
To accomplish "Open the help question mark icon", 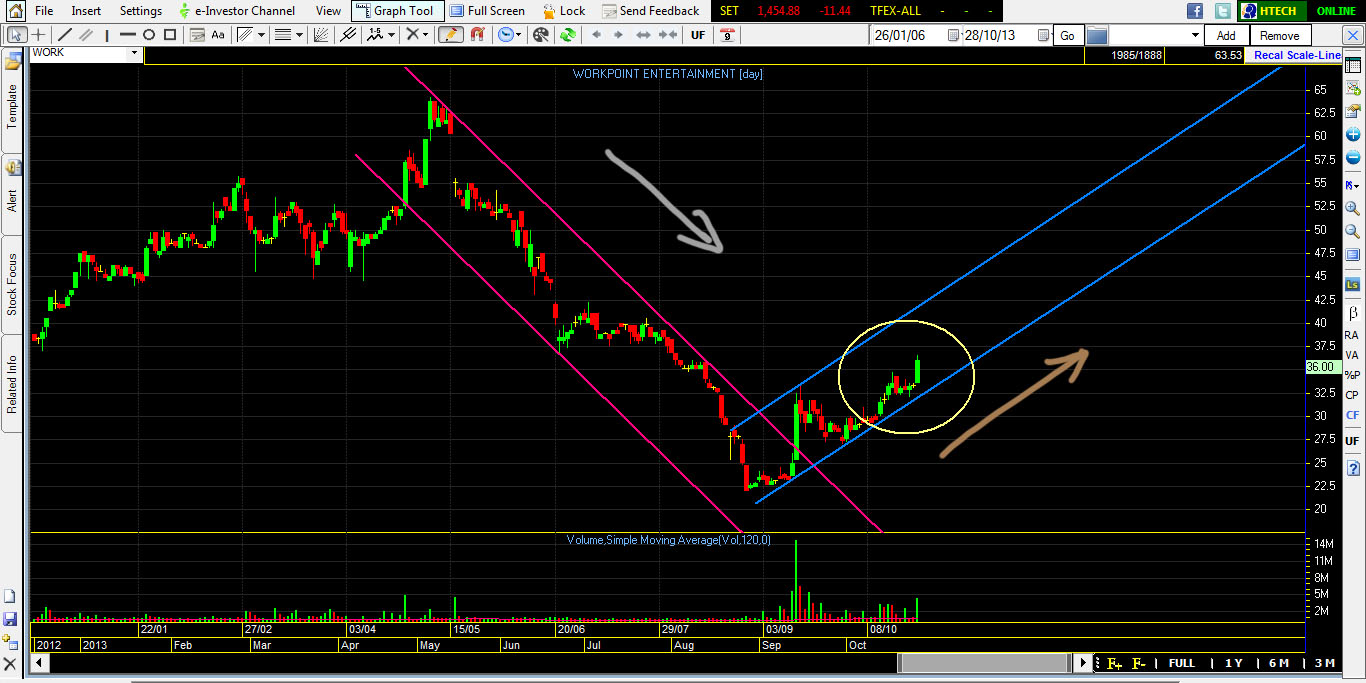I will tap(1352, 467).
